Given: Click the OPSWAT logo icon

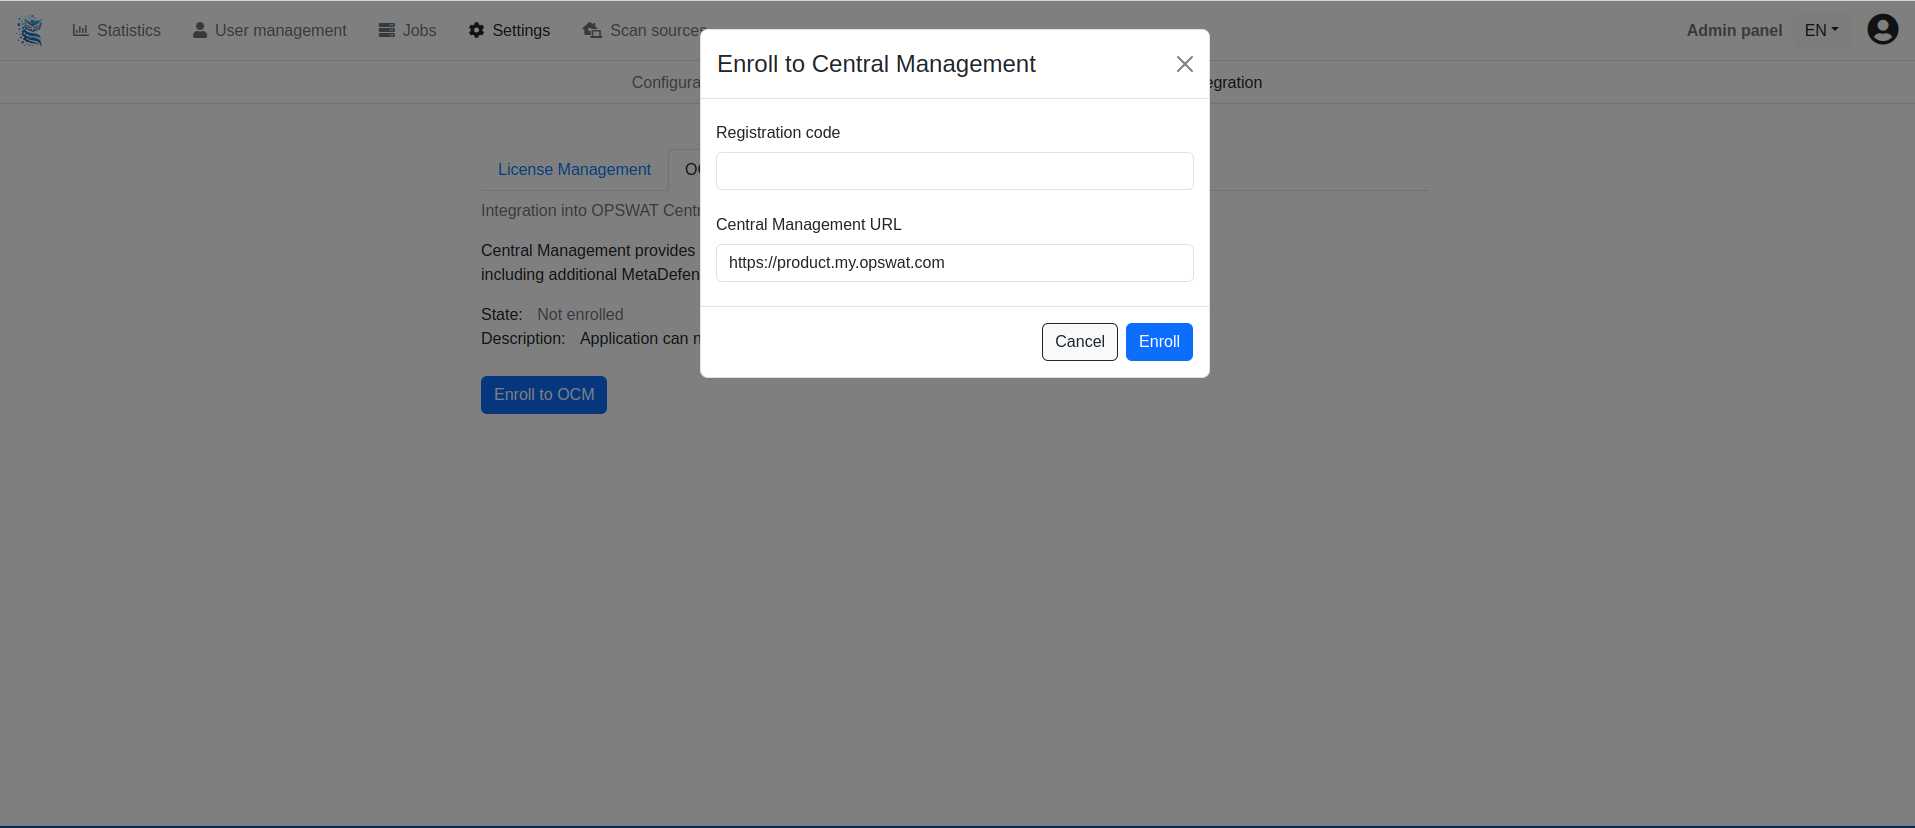Looking at the screenshot, I should [x=31, y=30].
